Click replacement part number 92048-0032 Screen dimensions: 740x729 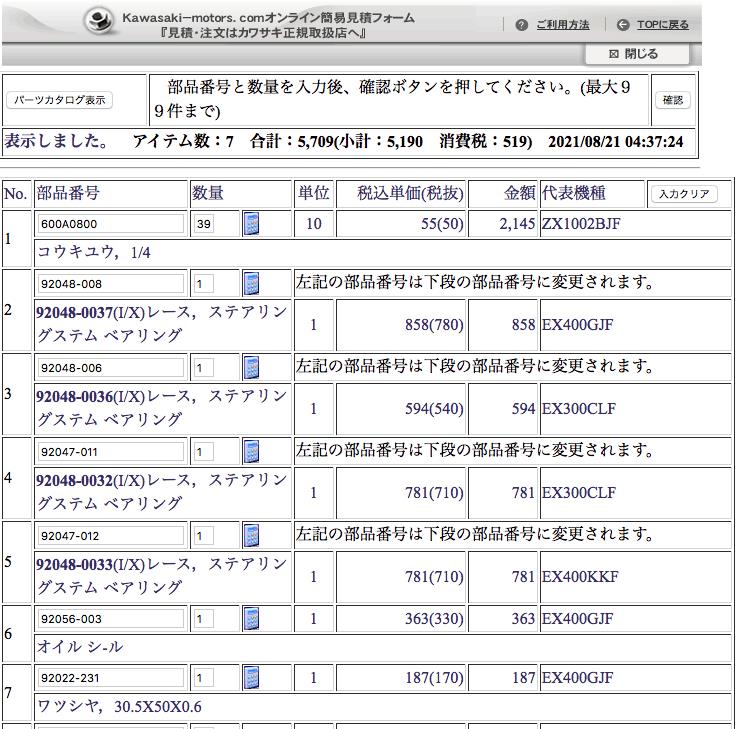(x=75, y=480)
